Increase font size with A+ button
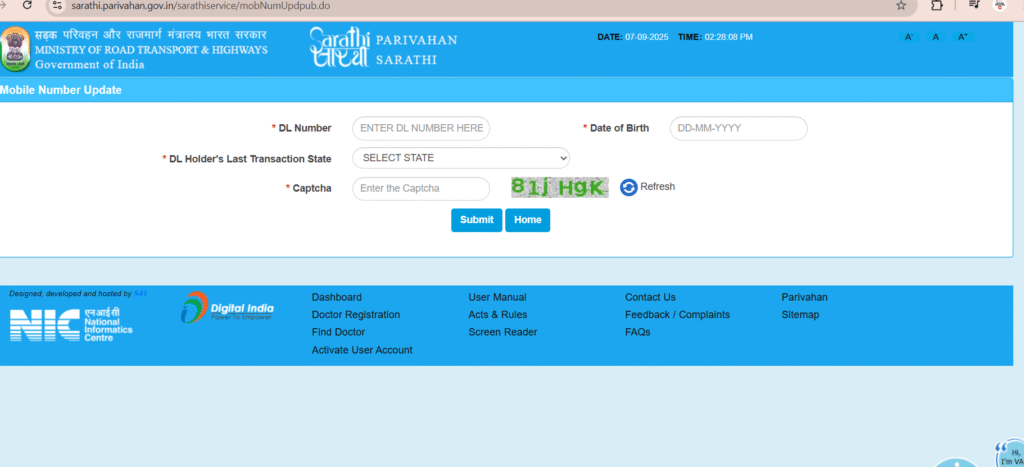Image resolution: width=1024 pixels, height=467 pixels. tap(963, 37)
